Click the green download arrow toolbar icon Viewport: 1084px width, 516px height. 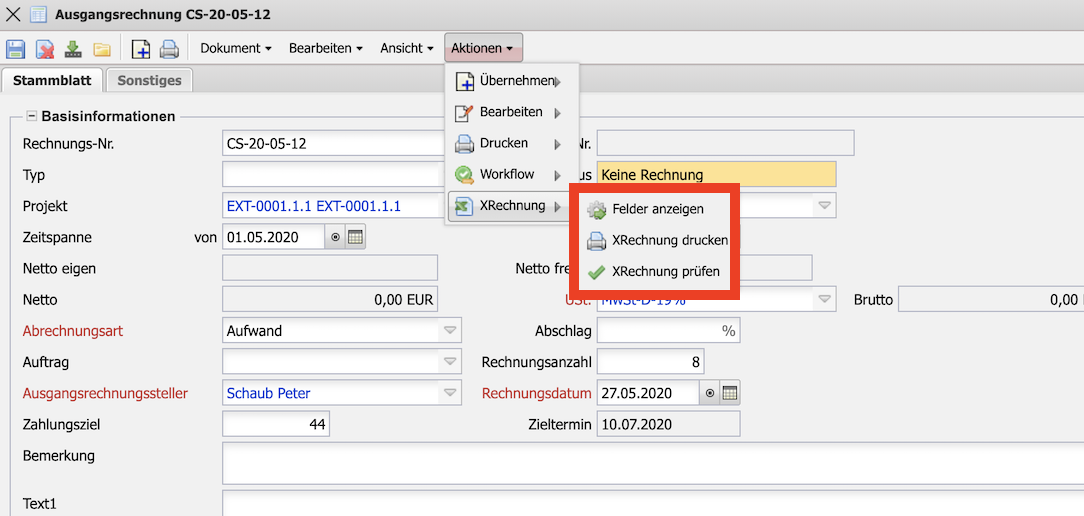(x=73, y=49)
